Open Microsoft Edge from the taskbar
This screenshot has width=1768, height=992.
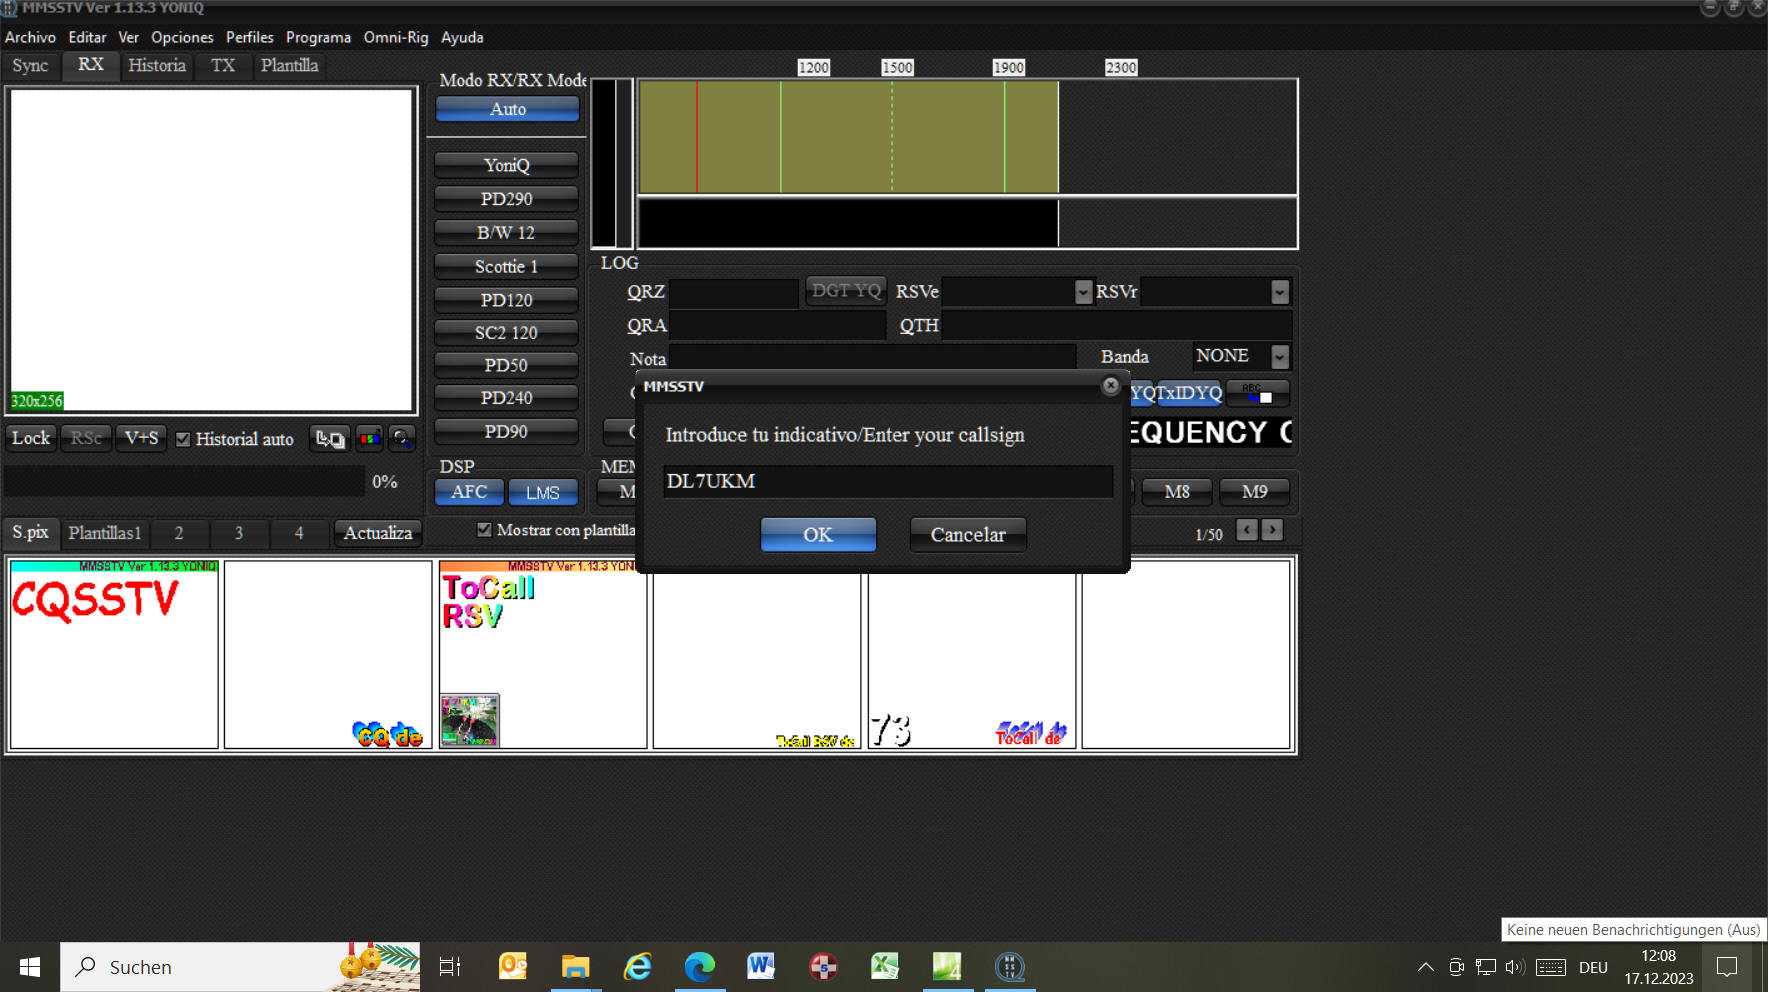(699, 967)
